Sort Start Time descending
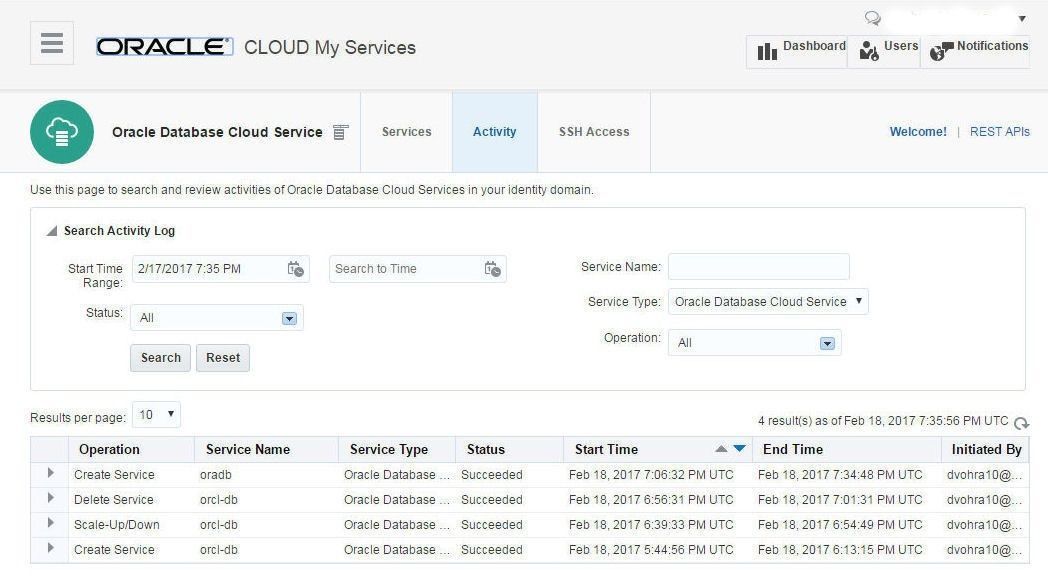 coord(739,448)
